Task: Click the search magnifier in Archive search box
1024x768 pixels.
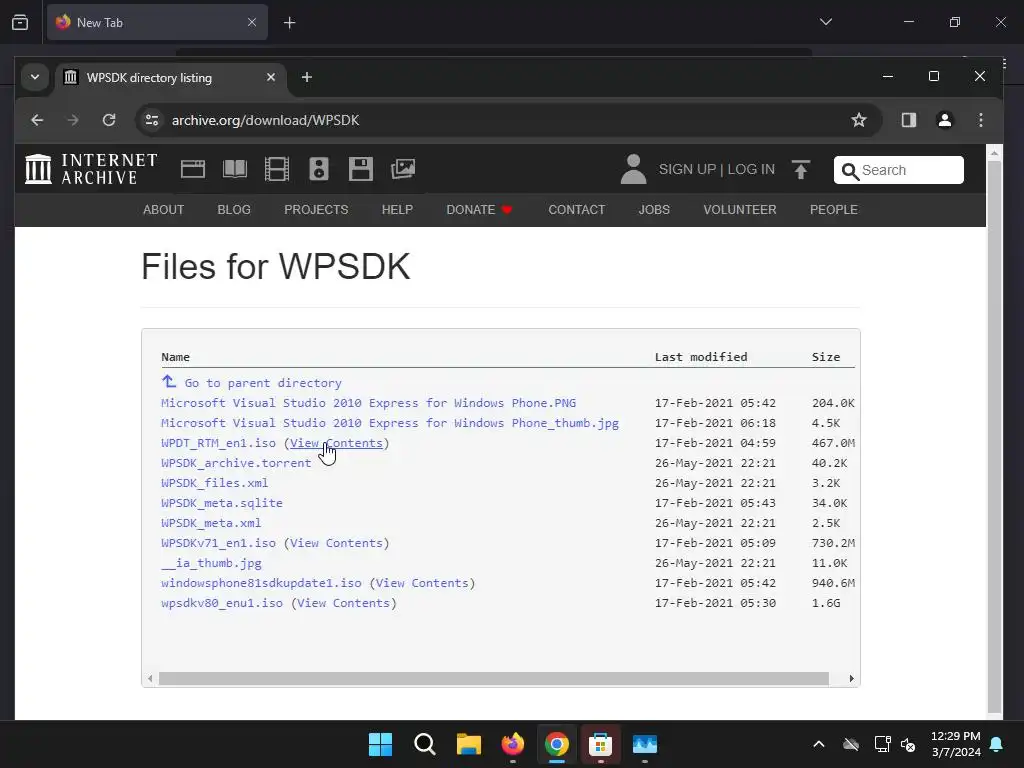Action: tap(849, 171)
